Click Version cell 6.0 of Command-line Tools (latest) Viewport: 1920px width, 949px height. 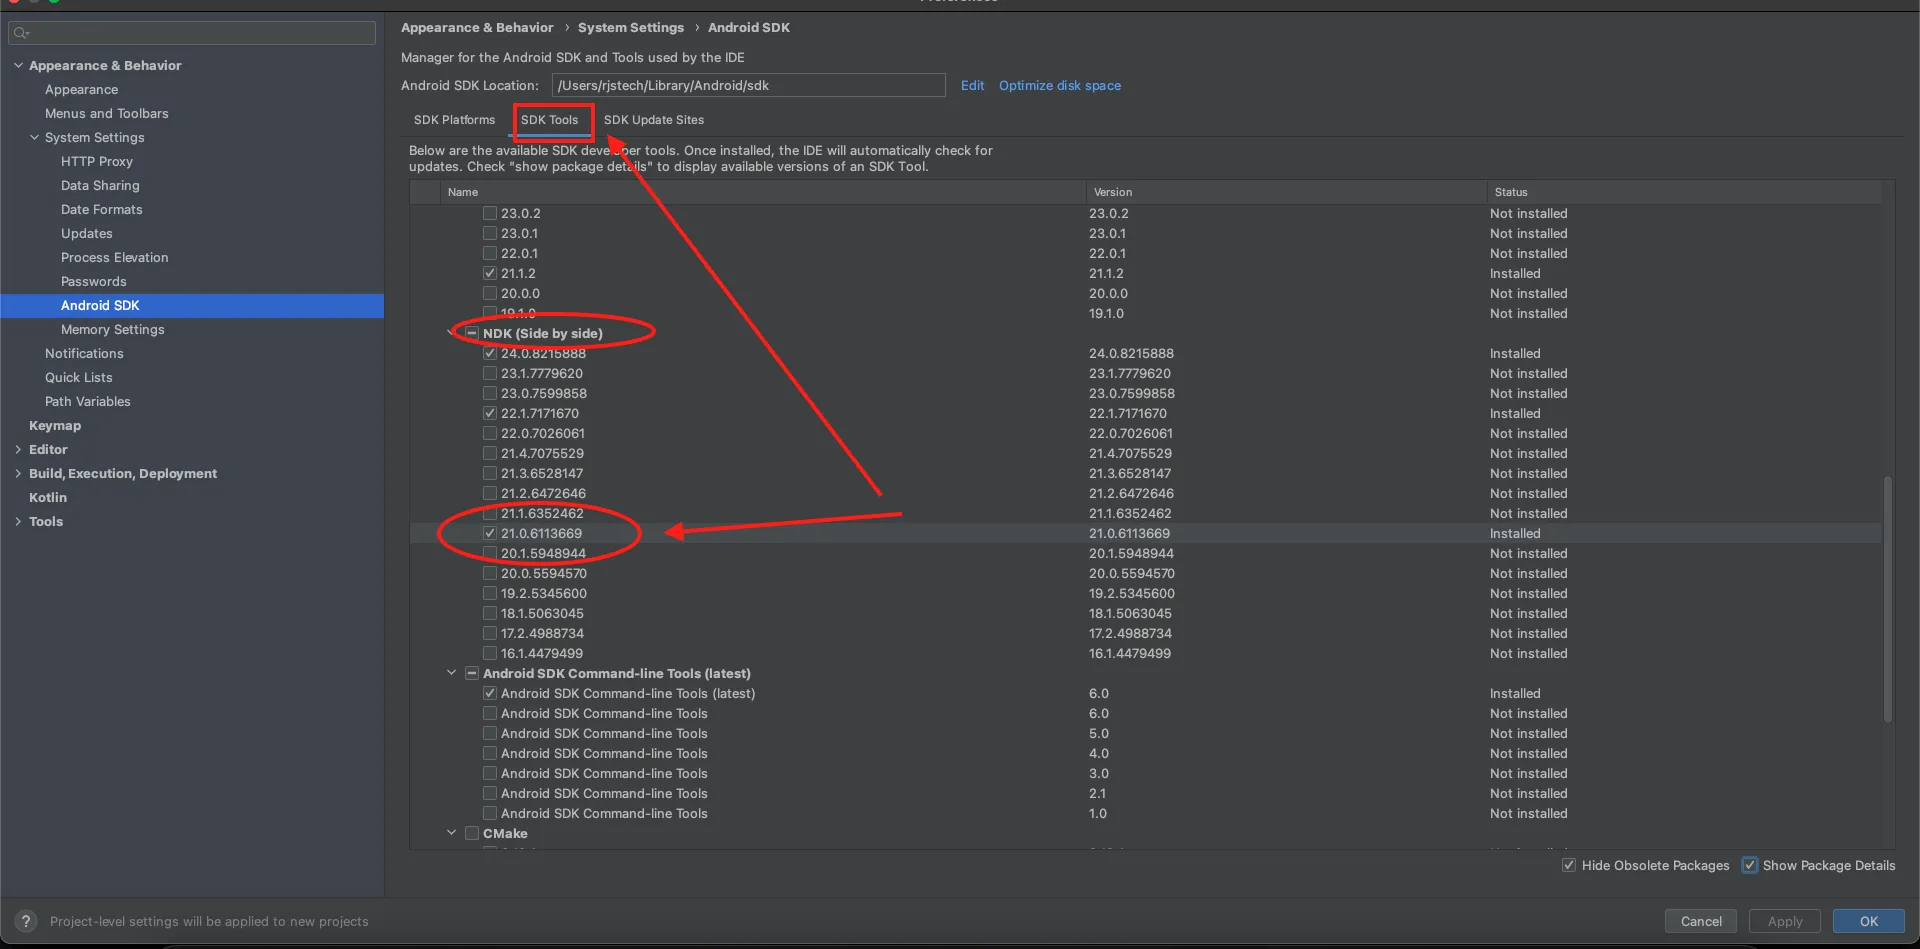[x=1099, y=693]
